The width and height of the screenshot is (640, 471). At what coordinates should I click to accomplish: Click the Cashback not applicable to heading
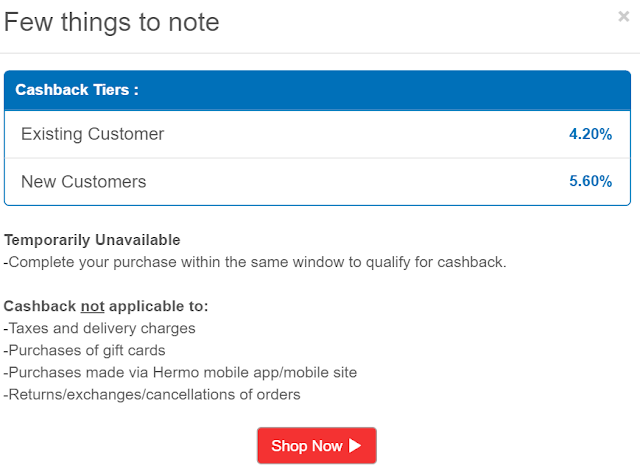106,306
